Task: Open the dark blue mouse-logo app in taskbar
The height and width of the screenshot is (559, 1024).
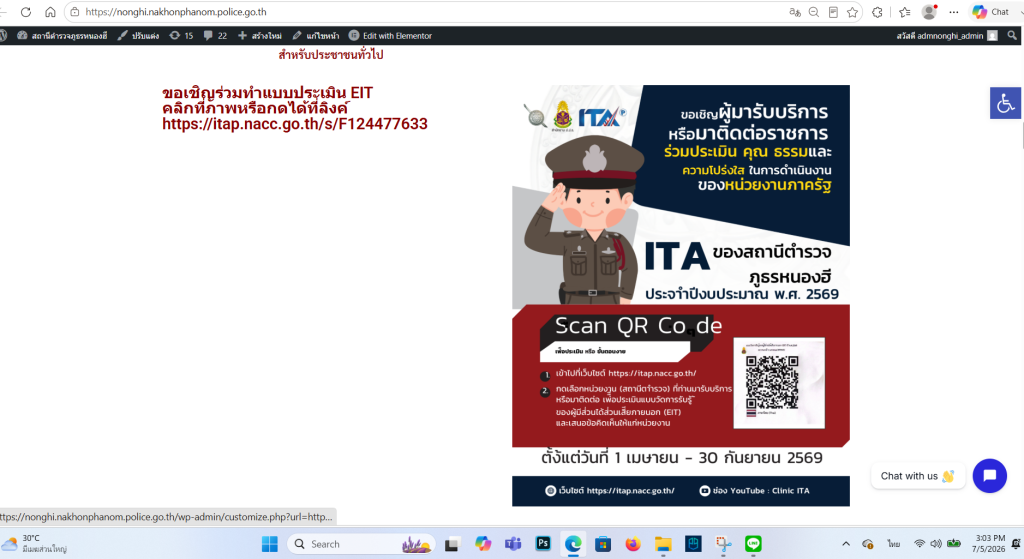Action: (x=693, y=543)
